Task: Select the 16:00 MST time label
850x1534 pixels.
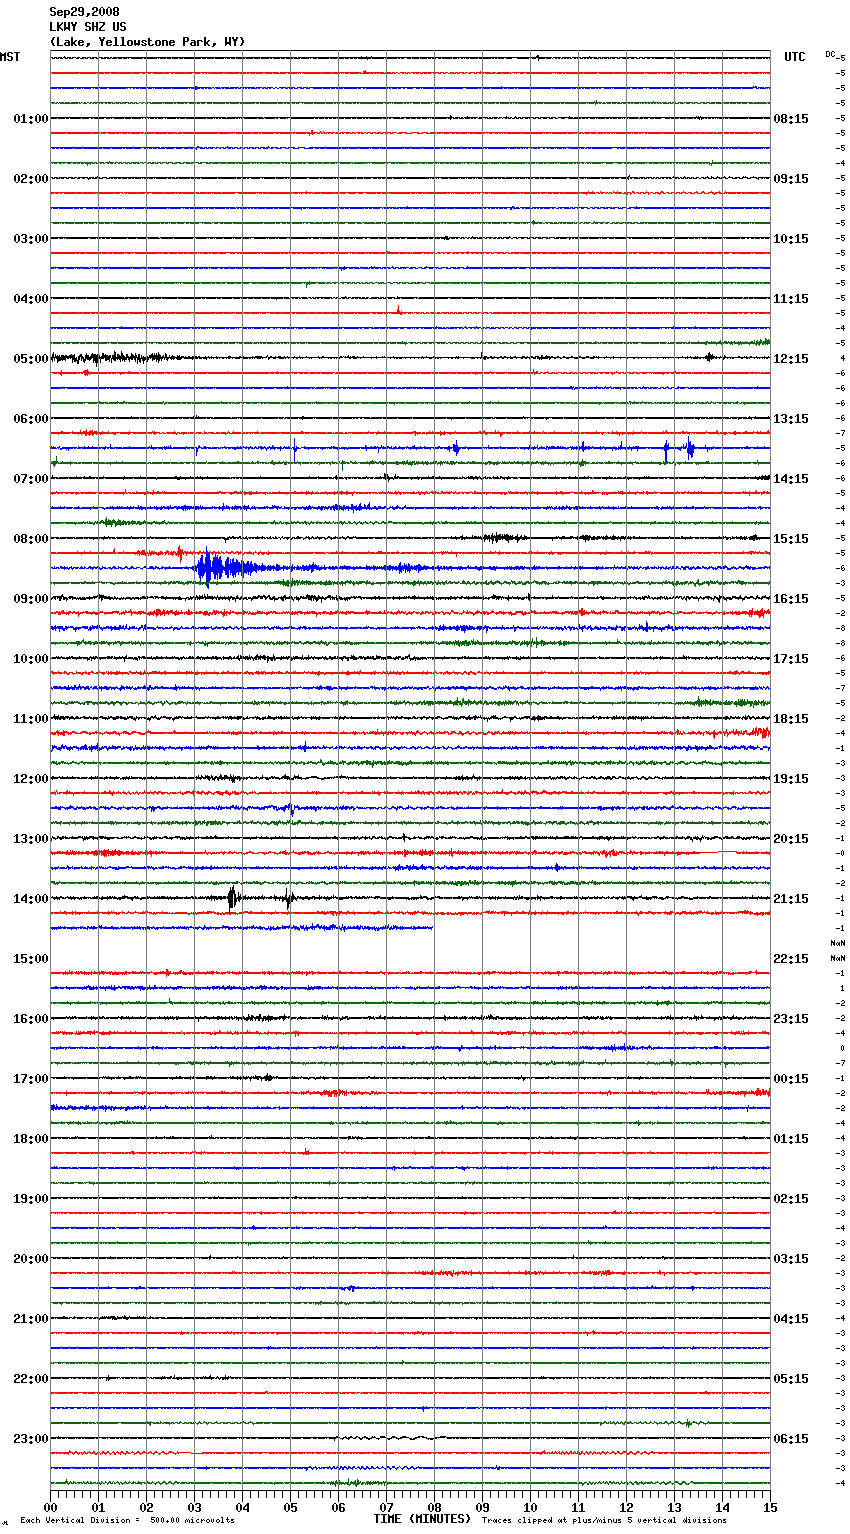Action: [31, 1019]
